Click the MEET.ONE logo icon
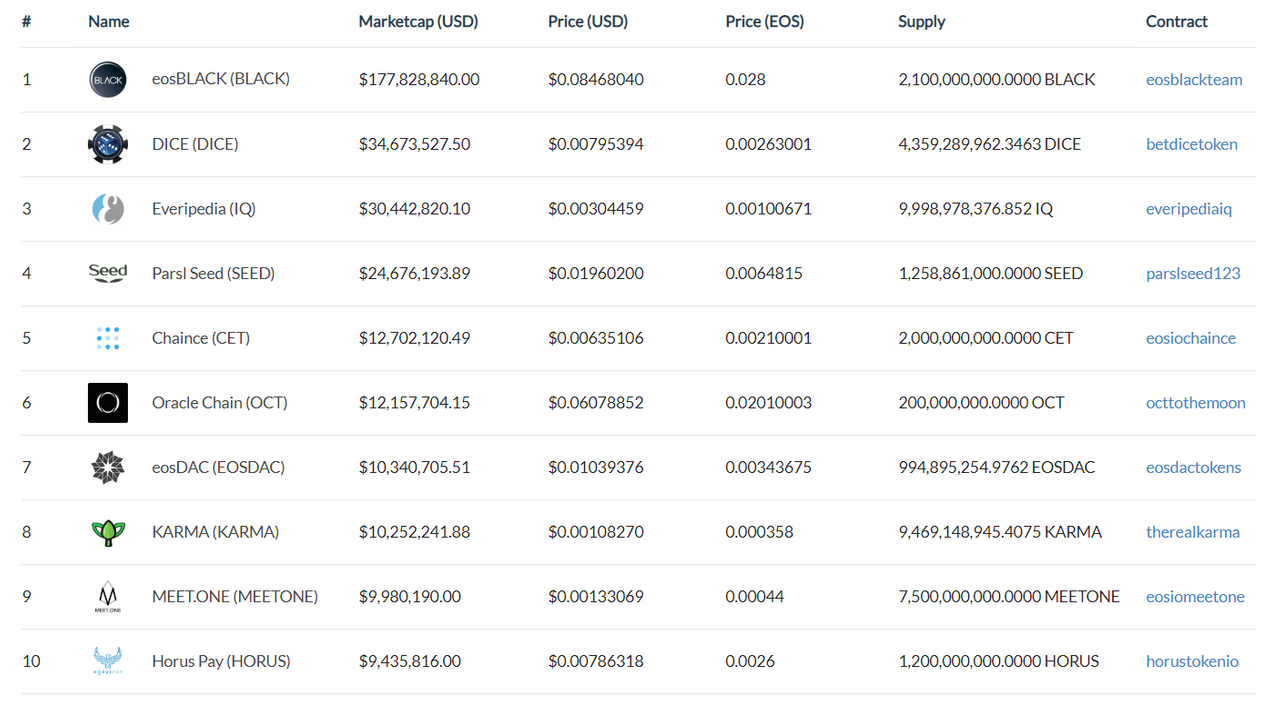Screen dimensions: 1280x701 coord(107,597)
